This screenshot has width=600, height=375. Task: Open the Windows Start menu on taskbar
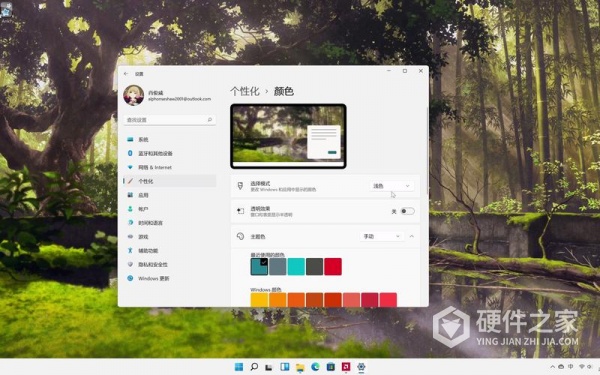pyautogui.click(x=239, y=367)
